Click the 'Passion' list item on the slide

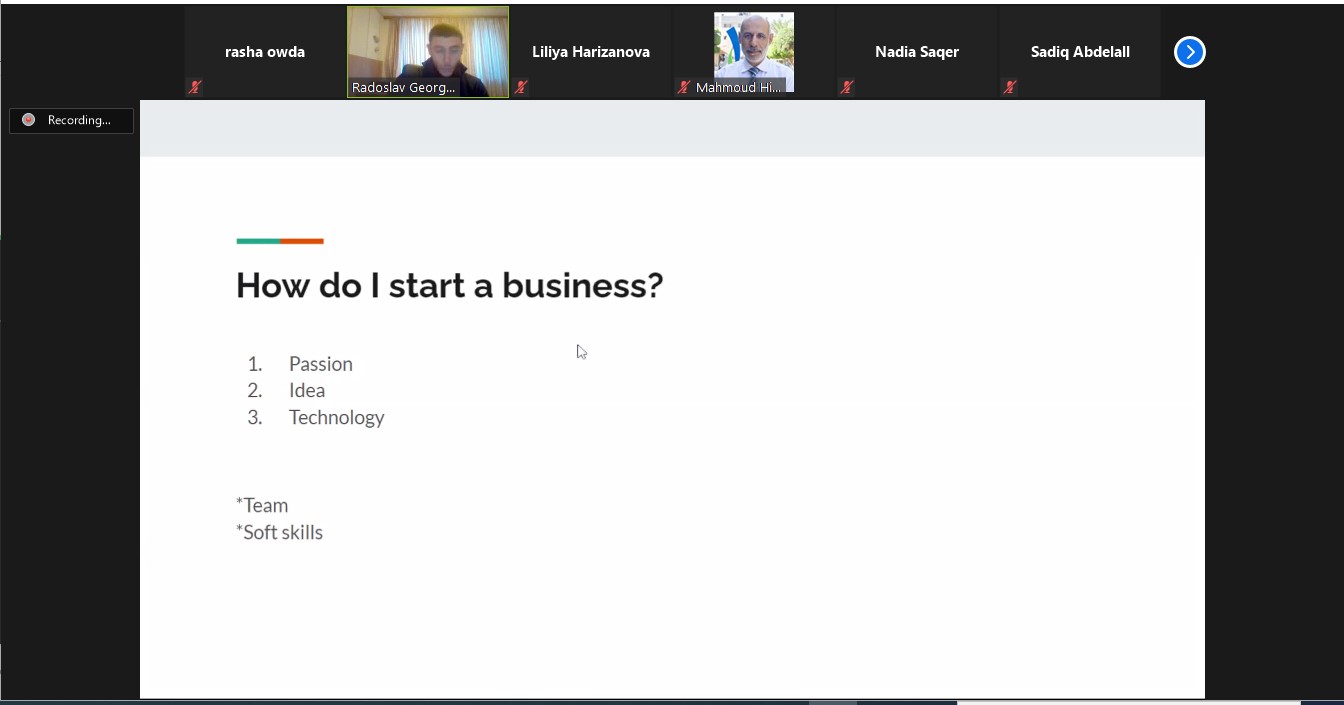(x=320, y=364)
